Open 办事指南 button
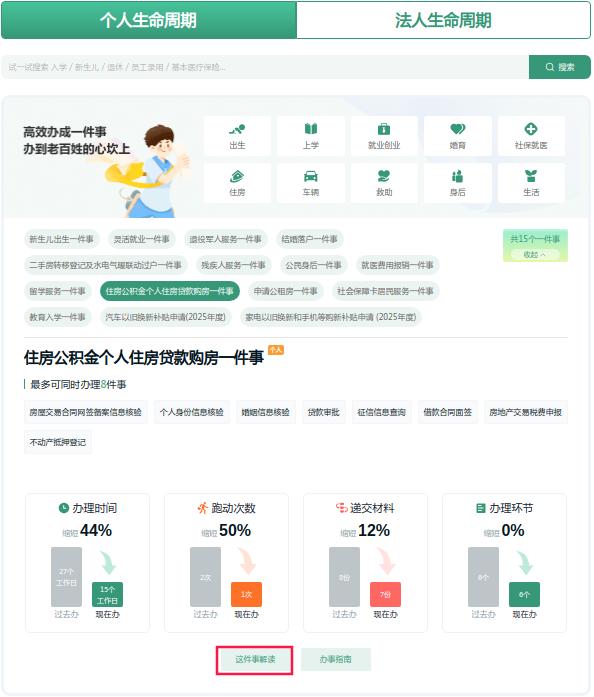The width and height of the screenshot is (594, 697). pos(336,659)
